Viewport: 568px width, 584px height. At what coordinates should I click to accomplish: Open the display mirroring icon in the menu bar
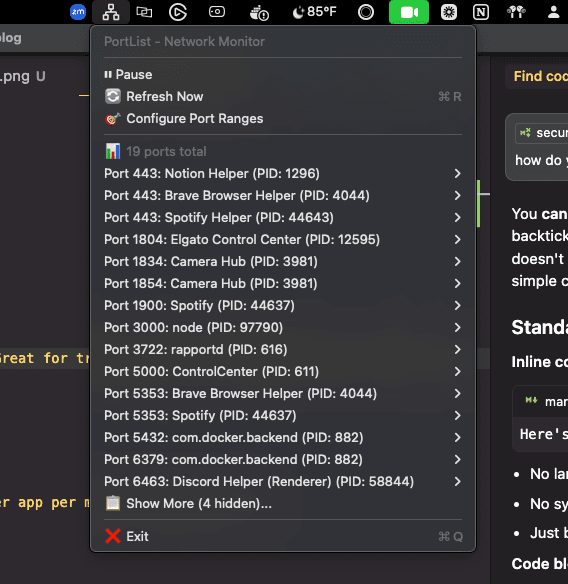(x=144, y=12)
